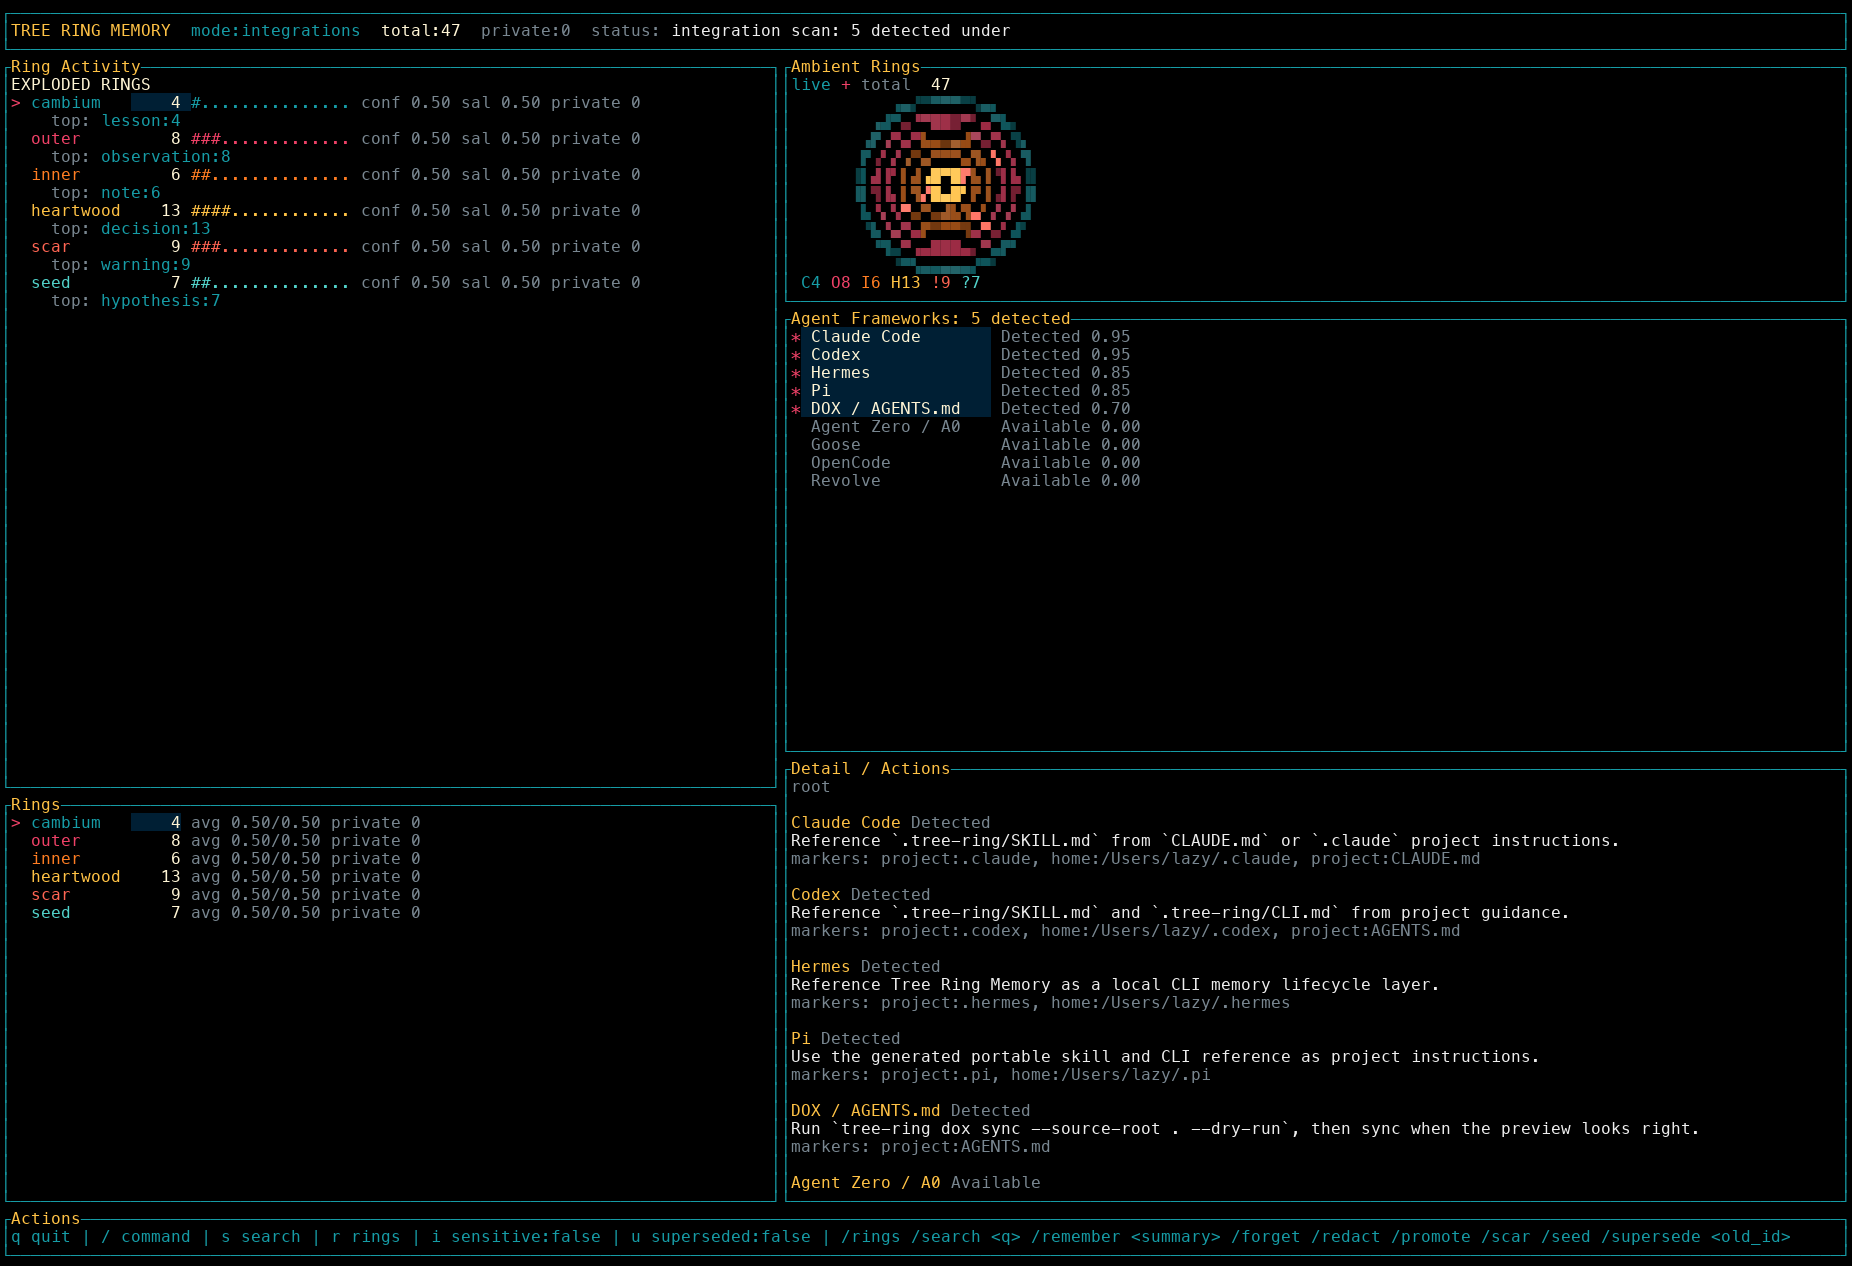Click the outer ### activity bar
Image resolution: width=1852 pixels, height=1266 pixels.
pyautogui.click(x=271, y=139)
